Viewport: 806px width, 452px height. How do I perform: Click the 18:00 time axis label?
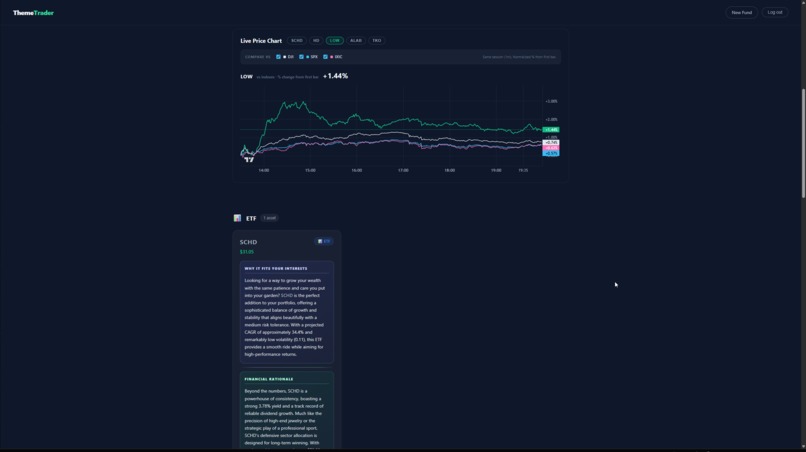click(449, 170)
